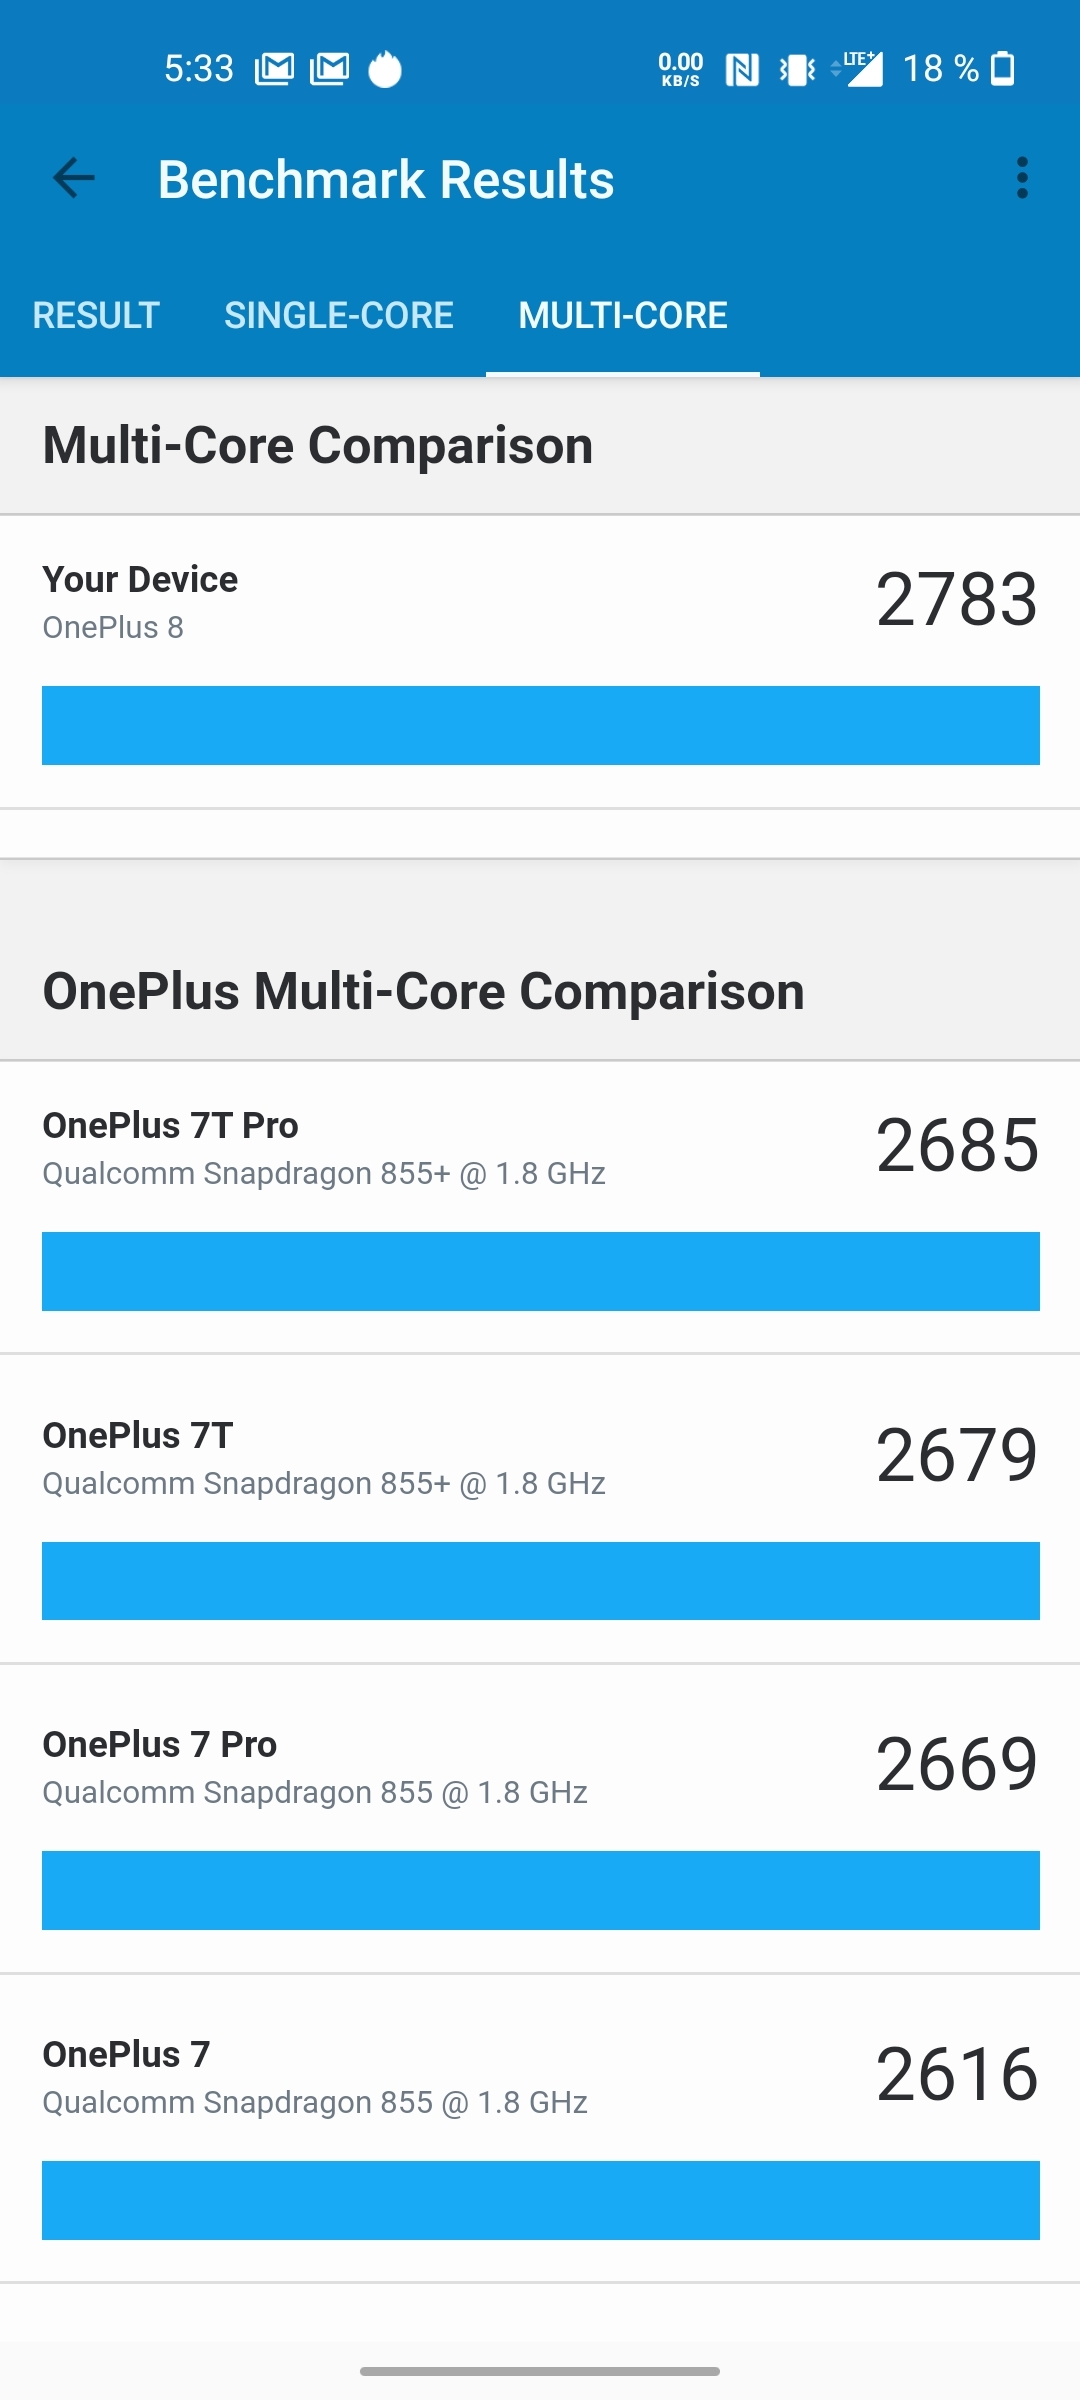Image resolution: width=1080 pixels, height=2400 pixels.
Task: Select the active MULTI-CORE tab
Action: [x=622, y=314]
